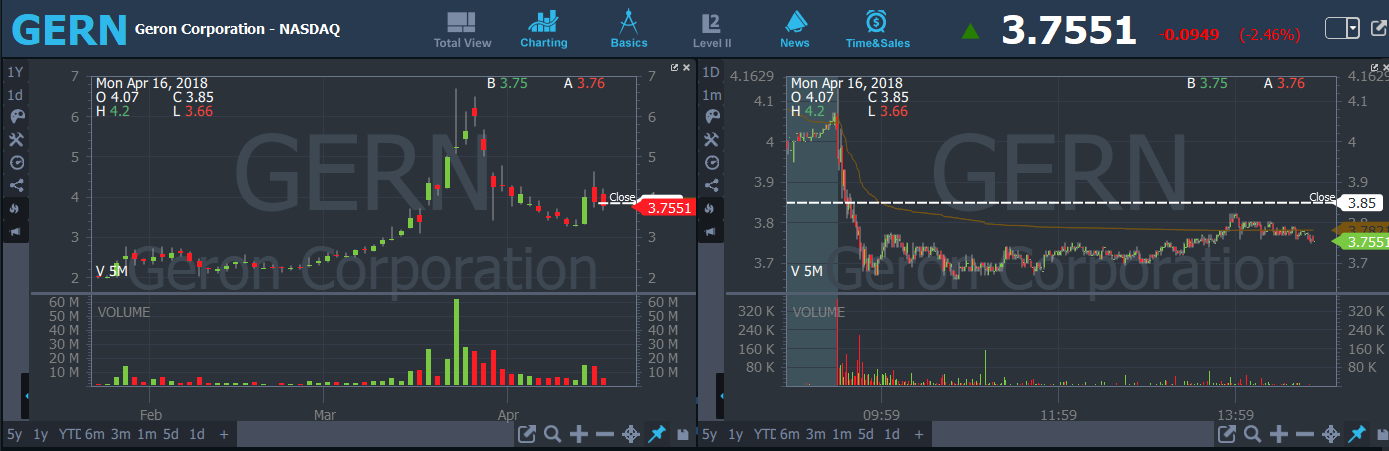Screen dimensions: 1389x451
Task: Click the GERN ticker symbol
Action: pyautogui.click(x=70, y=30)
